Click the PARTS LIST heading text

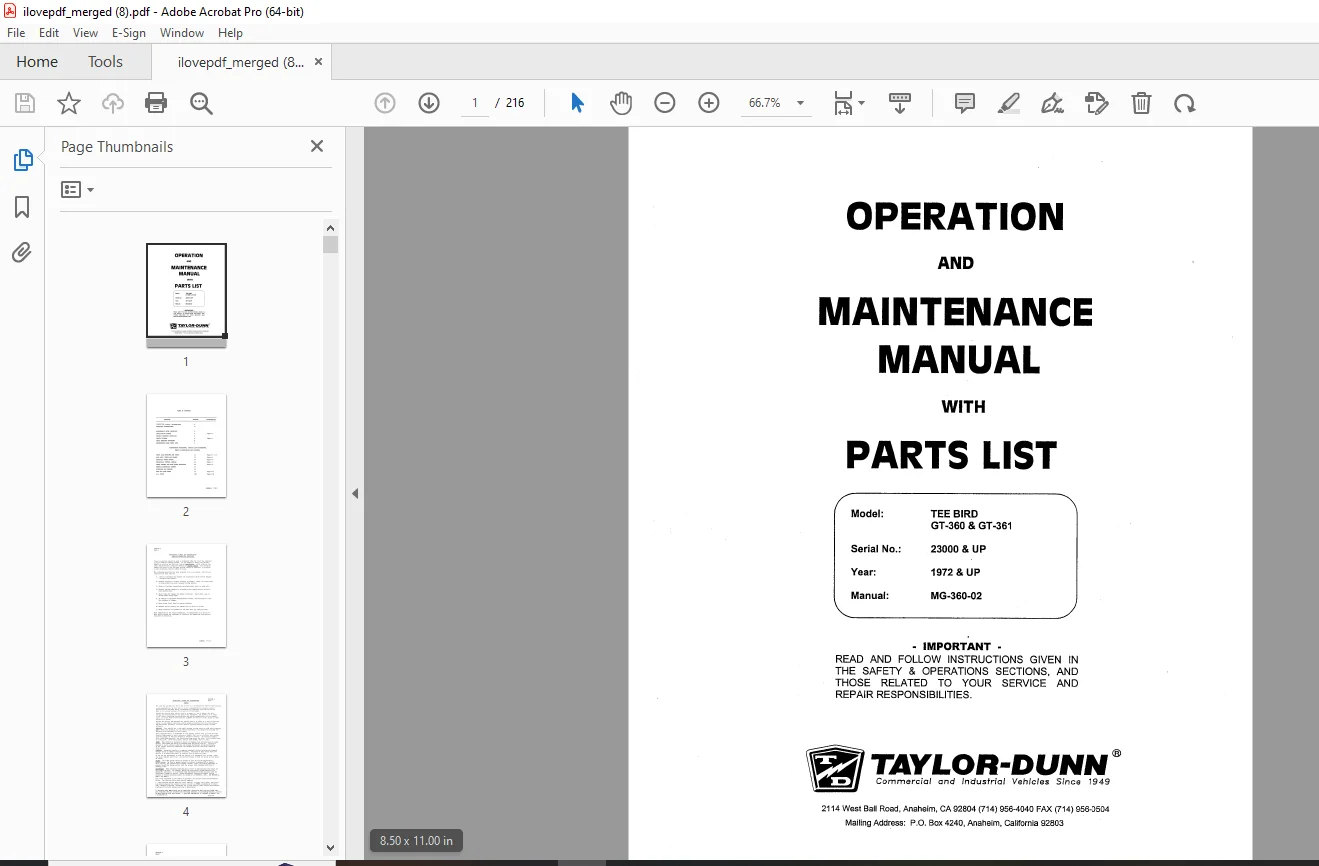click(951, 455)
